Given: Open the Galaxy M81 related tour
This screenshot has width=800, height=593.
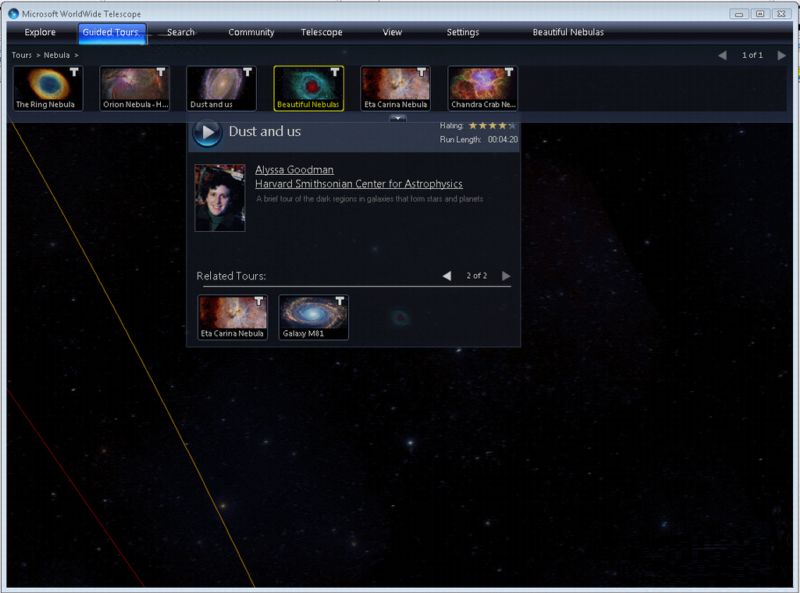Looking at the screenshot, I should 314,317.
